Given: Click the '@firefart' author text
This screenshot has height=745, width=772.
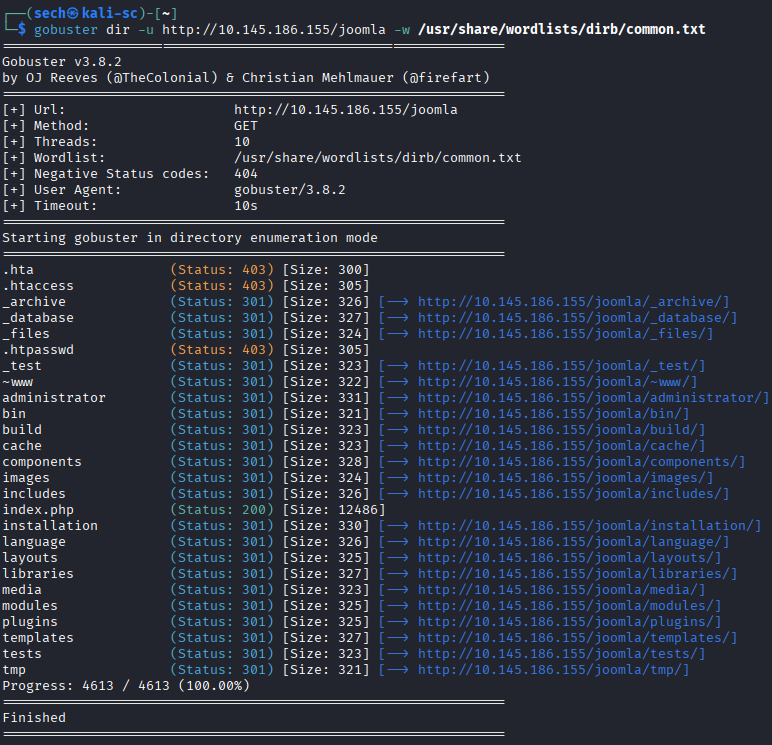Looking at the screenshot, I should 446,78.
